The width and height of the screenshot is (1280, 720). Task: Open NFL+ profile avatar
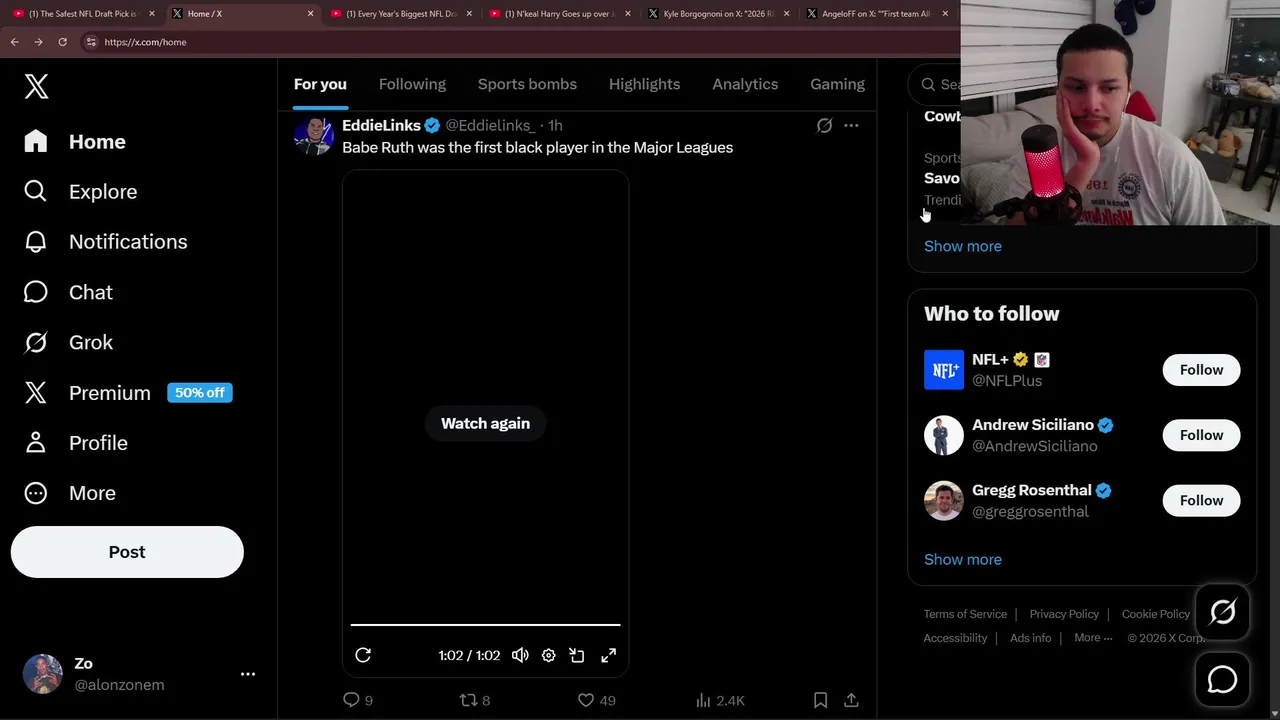pyautogui.click(x=943, y=370)
